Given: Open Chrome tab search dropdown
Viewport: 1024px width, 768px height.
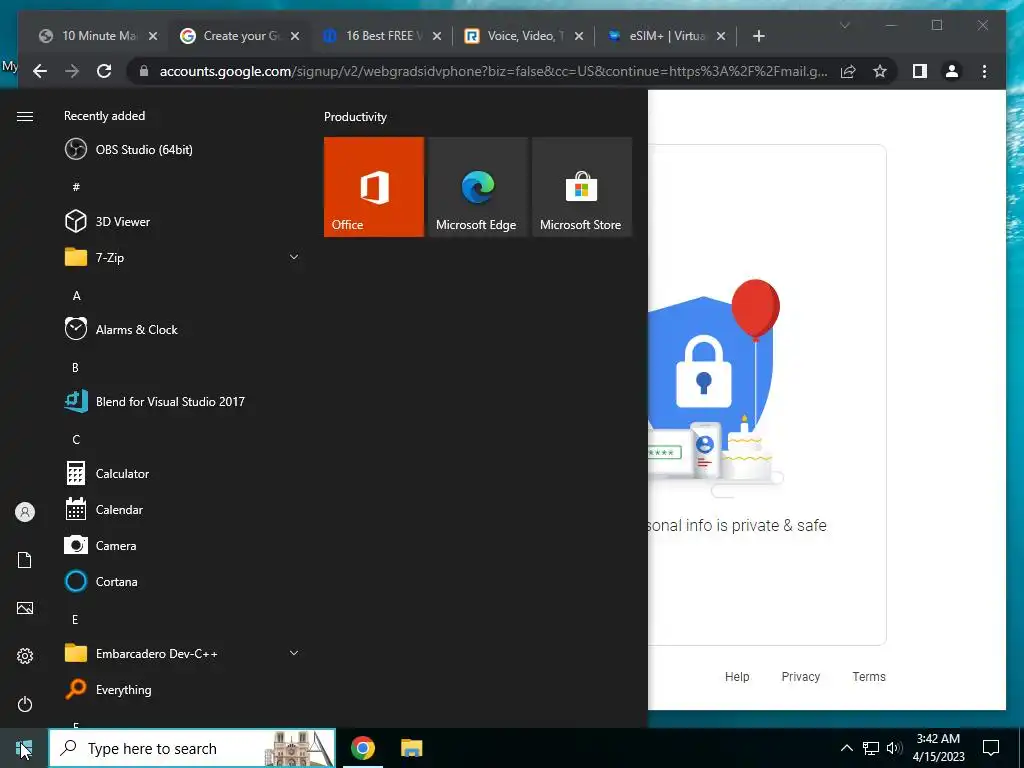Looking at the screenshot, I should (844, 25).
